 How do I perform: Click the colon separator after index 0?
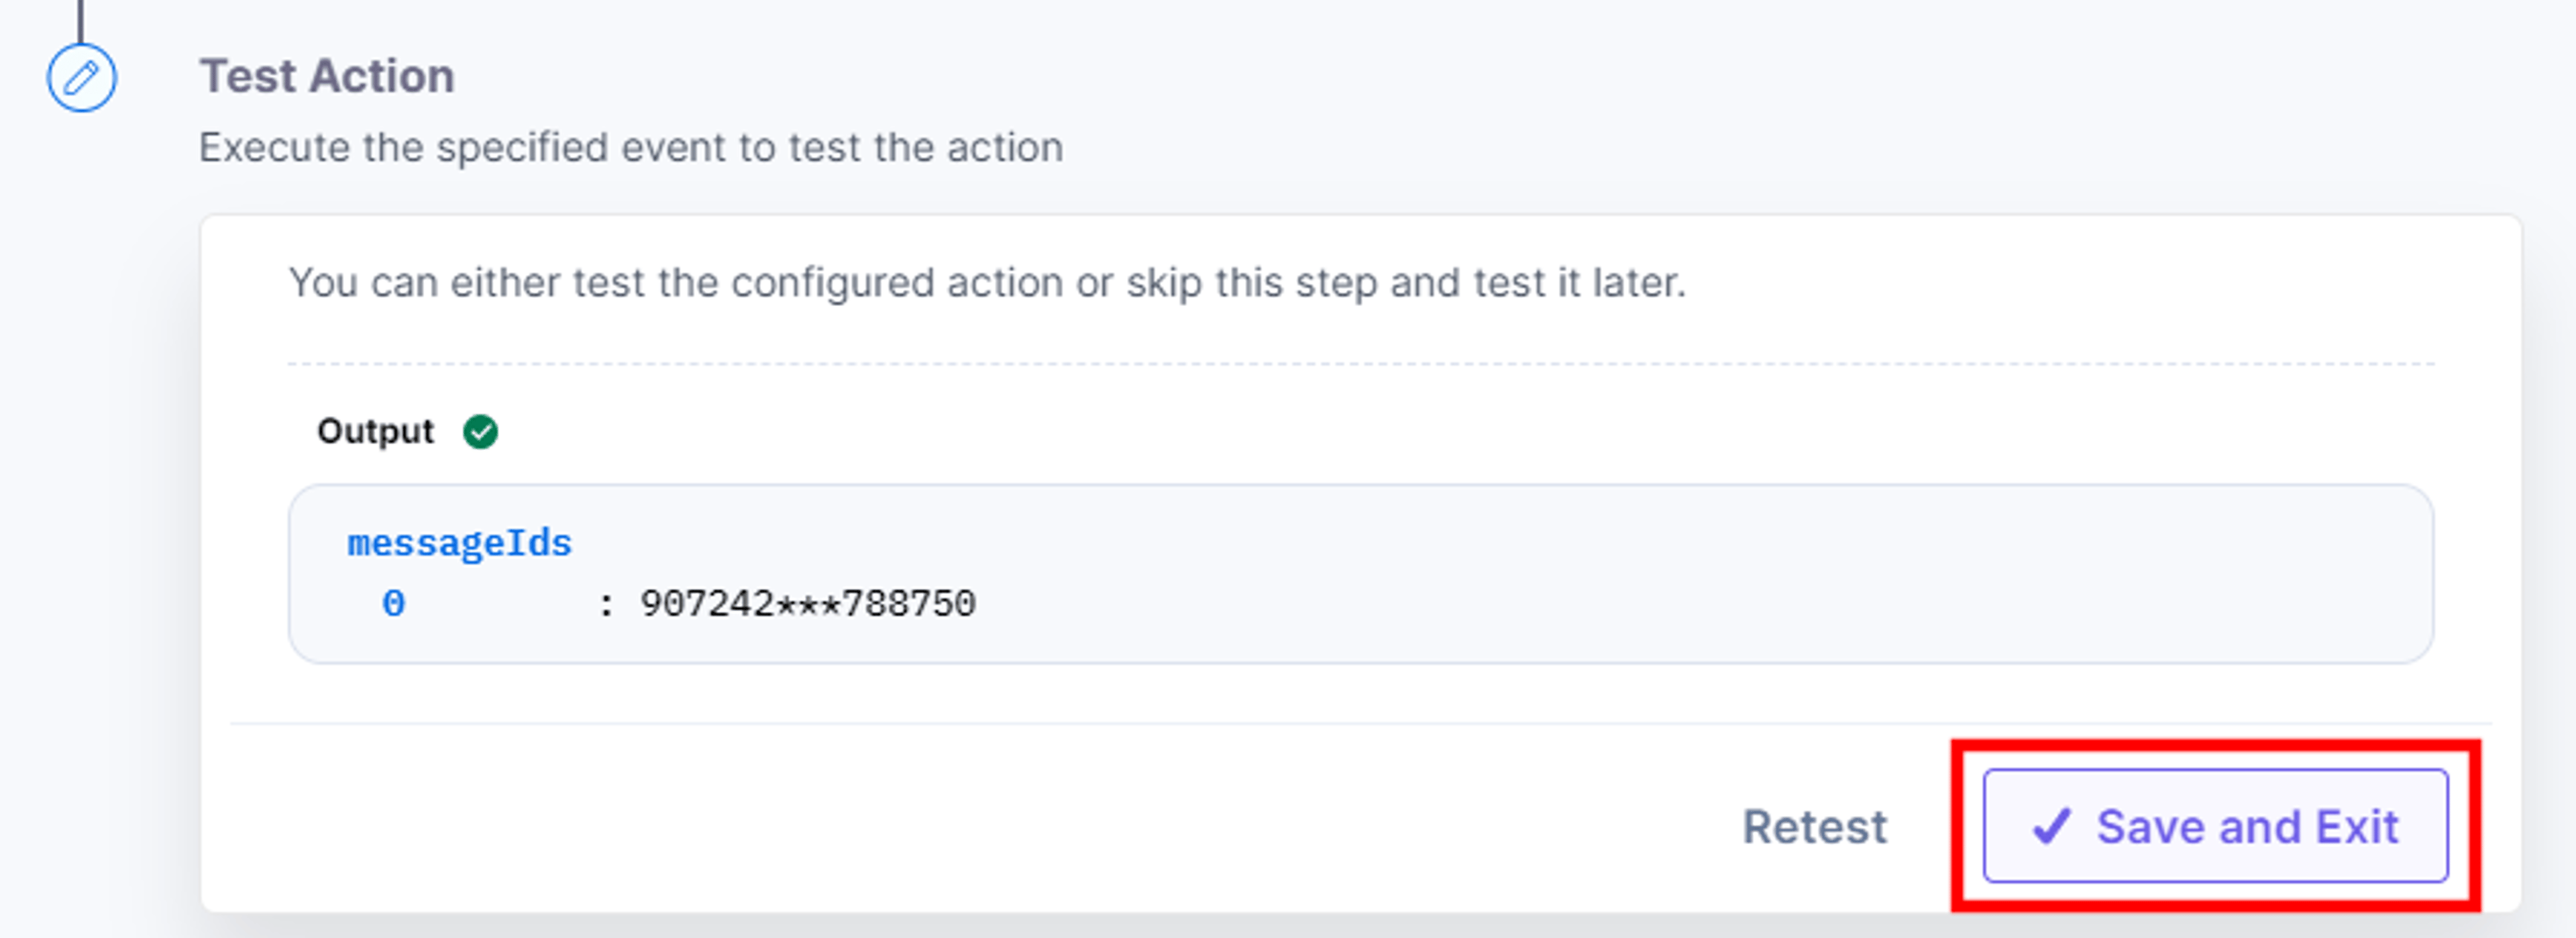(605, 605)
